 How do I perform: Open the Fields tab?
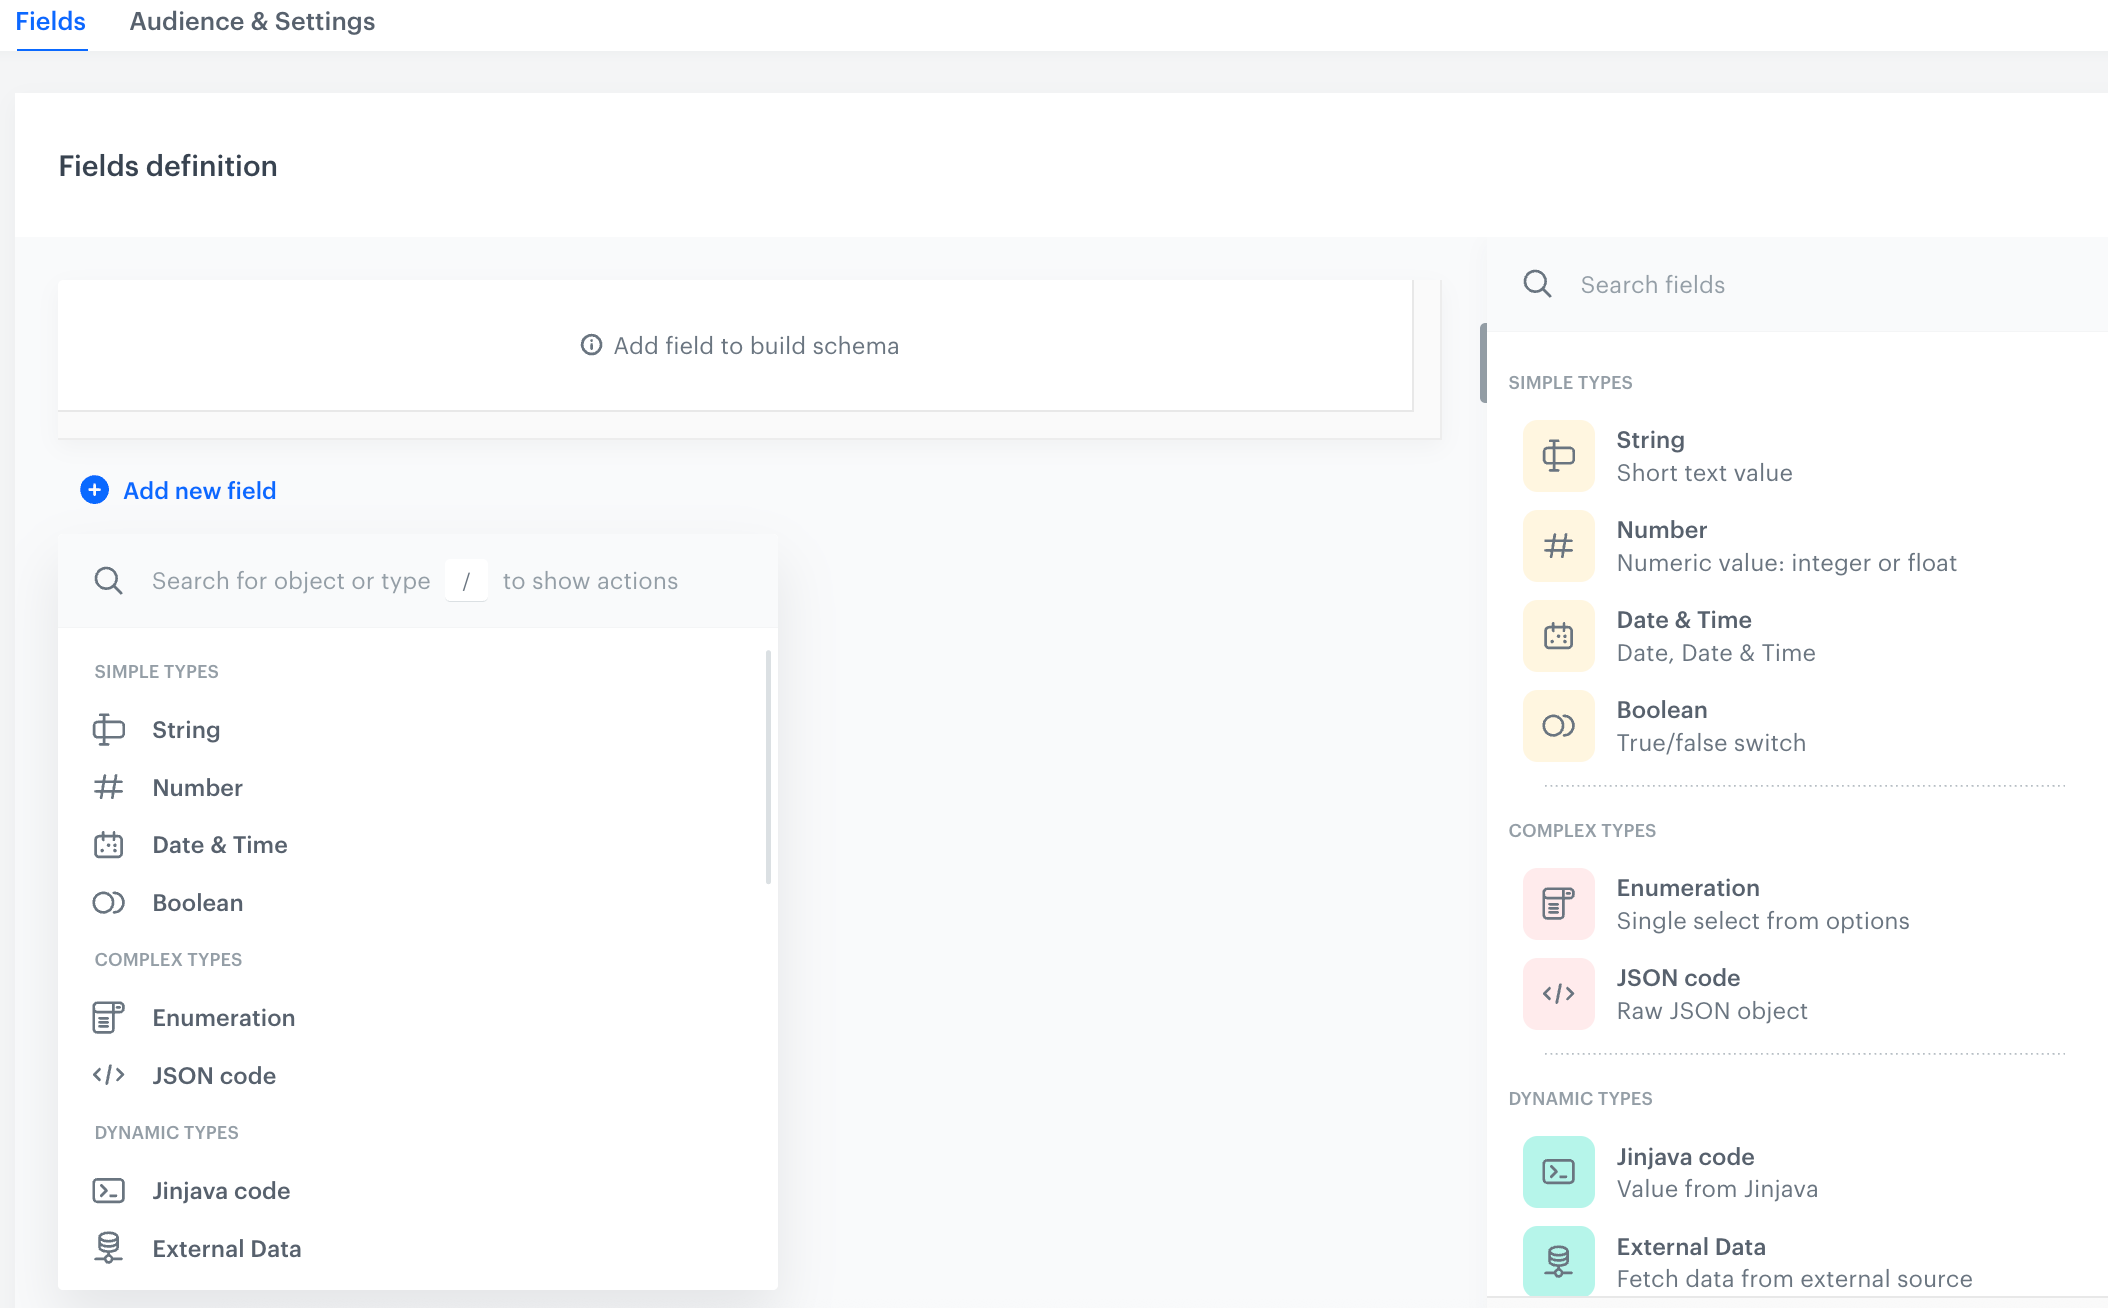[x=50, y=22]
